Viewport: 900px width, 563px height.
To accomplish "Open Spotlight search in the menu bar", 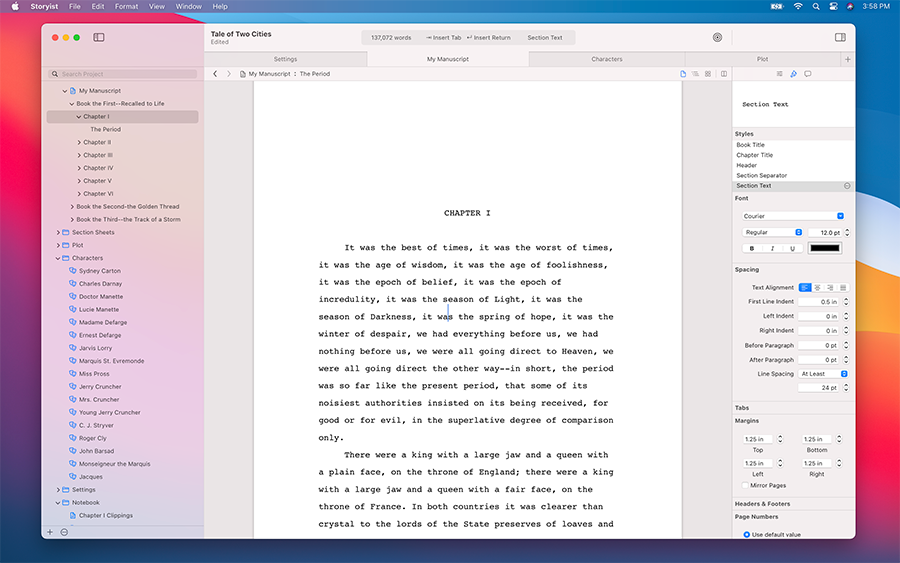I will (x=816, y=6).
